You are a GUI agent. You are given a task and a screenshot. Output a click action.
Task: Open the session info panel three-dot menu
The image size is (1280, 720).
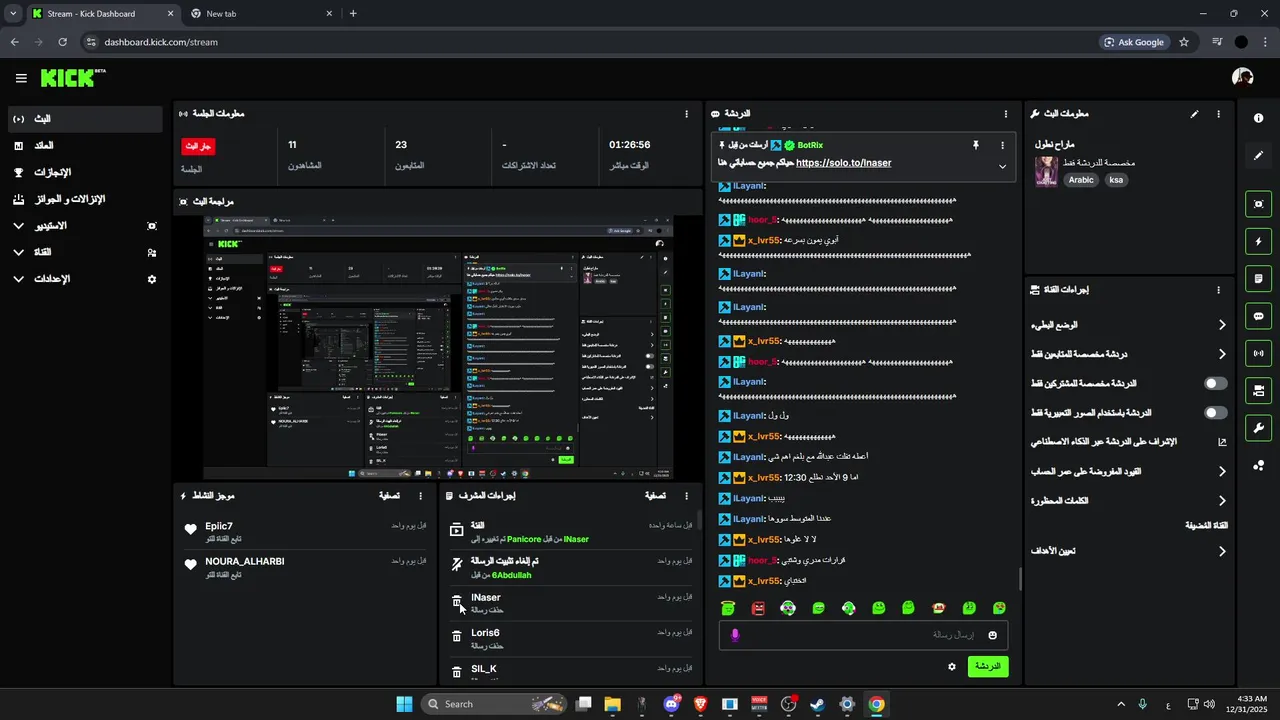pos(686,114)
